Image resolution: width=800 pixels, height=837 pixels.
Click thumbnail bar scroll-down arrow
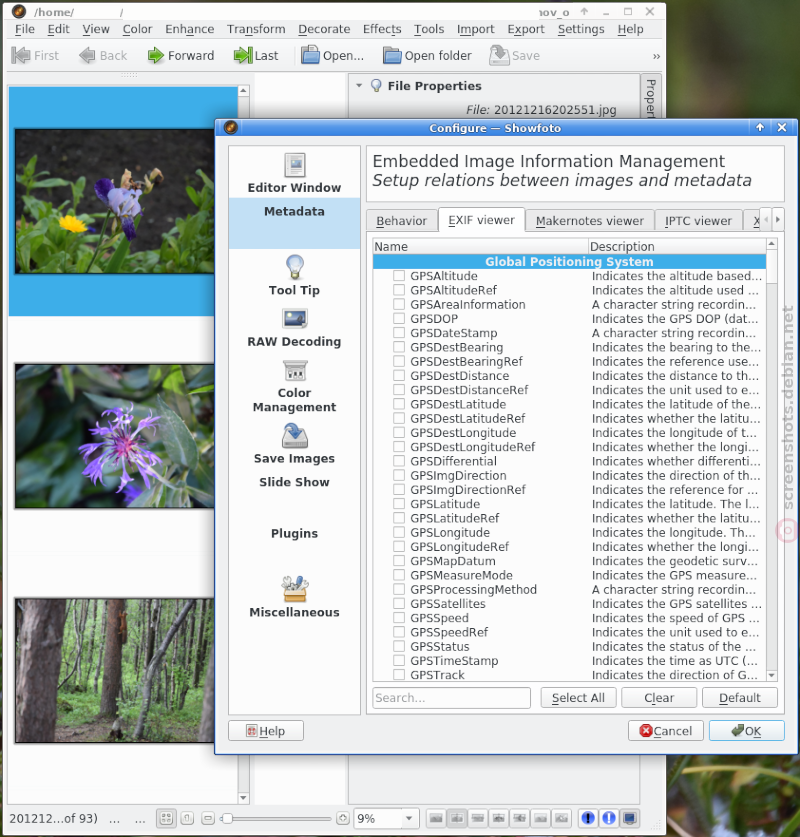tap(243, 797)
